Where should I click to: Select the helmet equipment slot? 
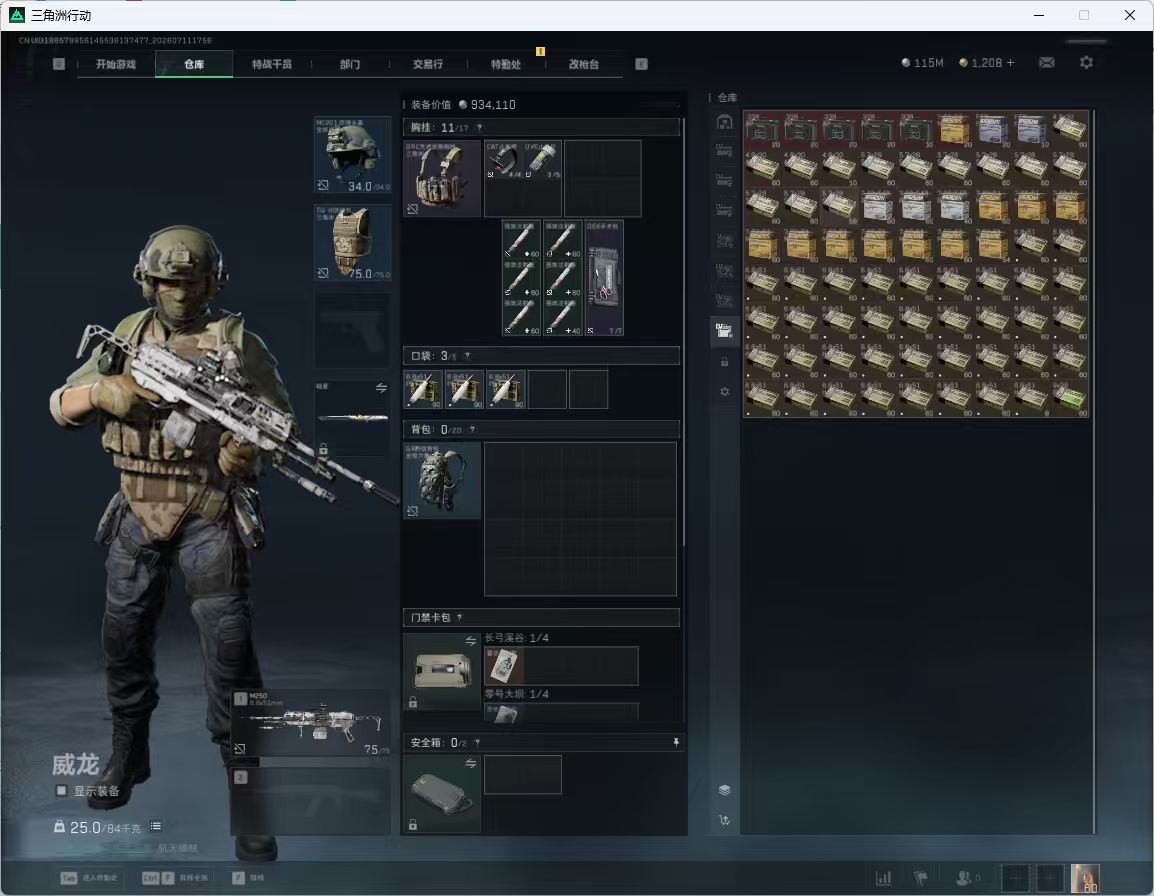[353, 155]
